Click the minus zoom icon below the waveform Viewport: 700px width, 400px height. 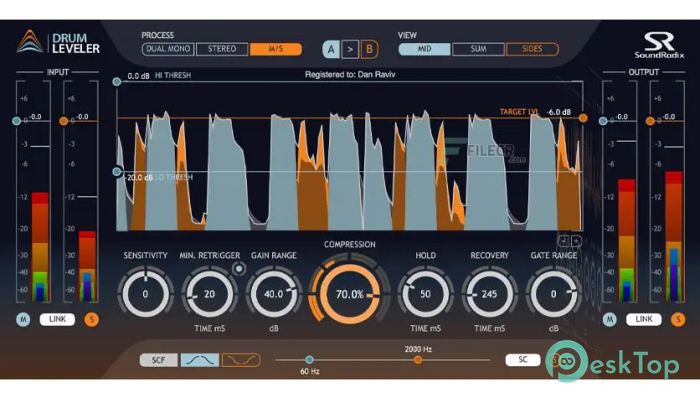click(x=564, y=241)
